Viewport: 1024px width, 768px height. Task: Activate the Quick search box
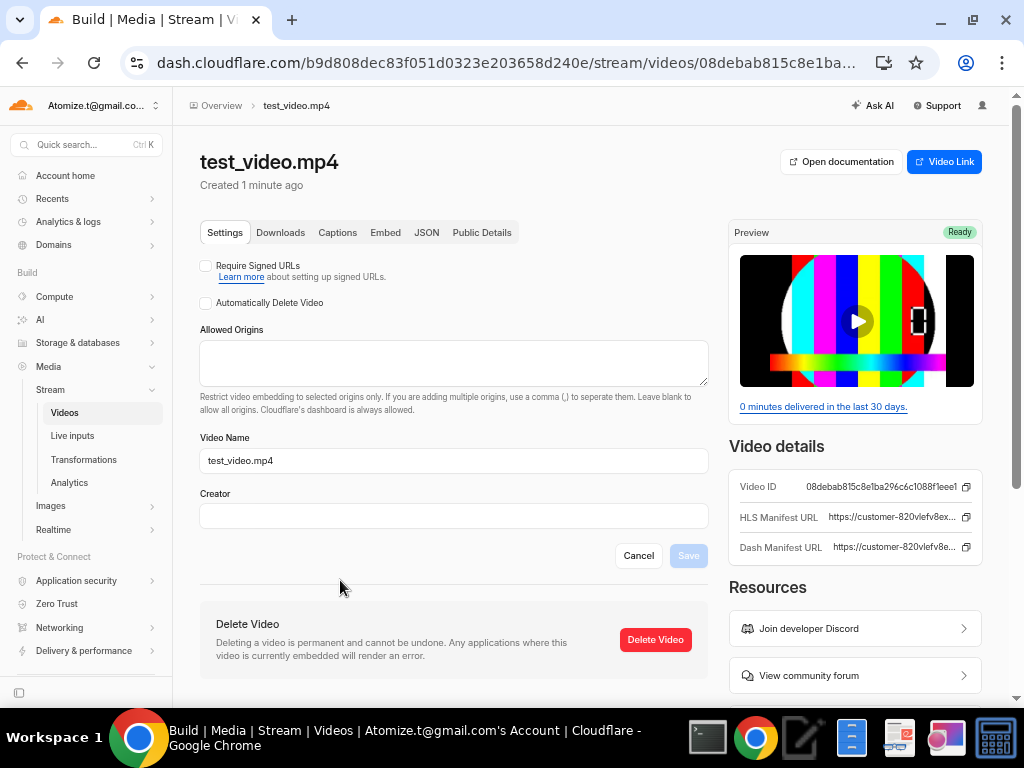point(85,144)
